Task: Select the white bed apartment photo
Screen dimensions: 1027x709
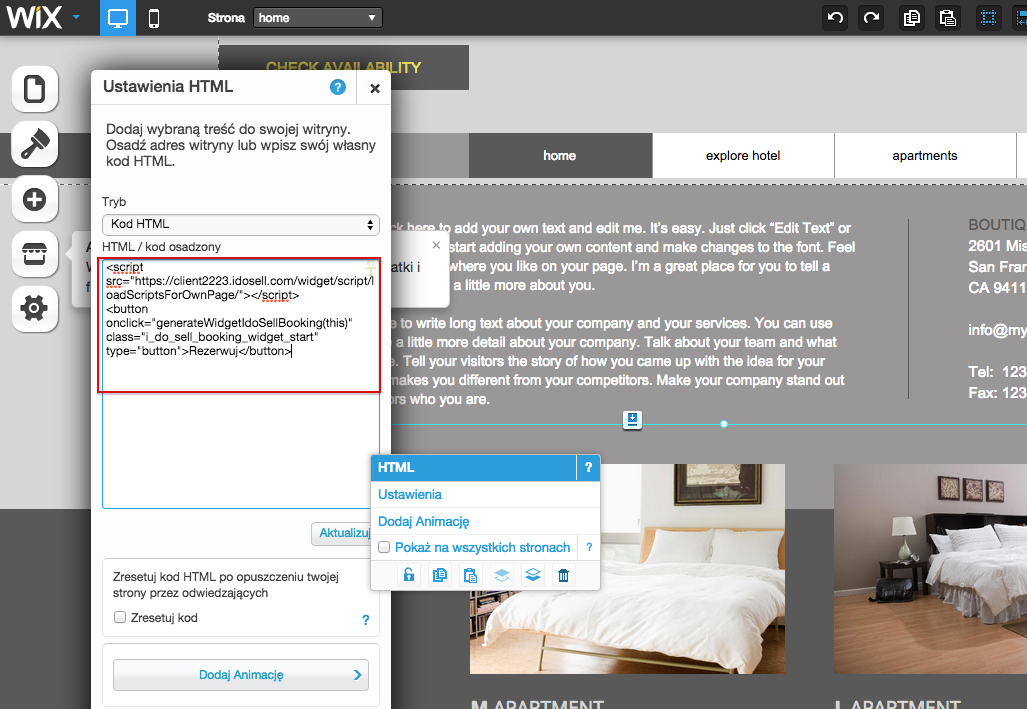Action: (x=627, y=568)
